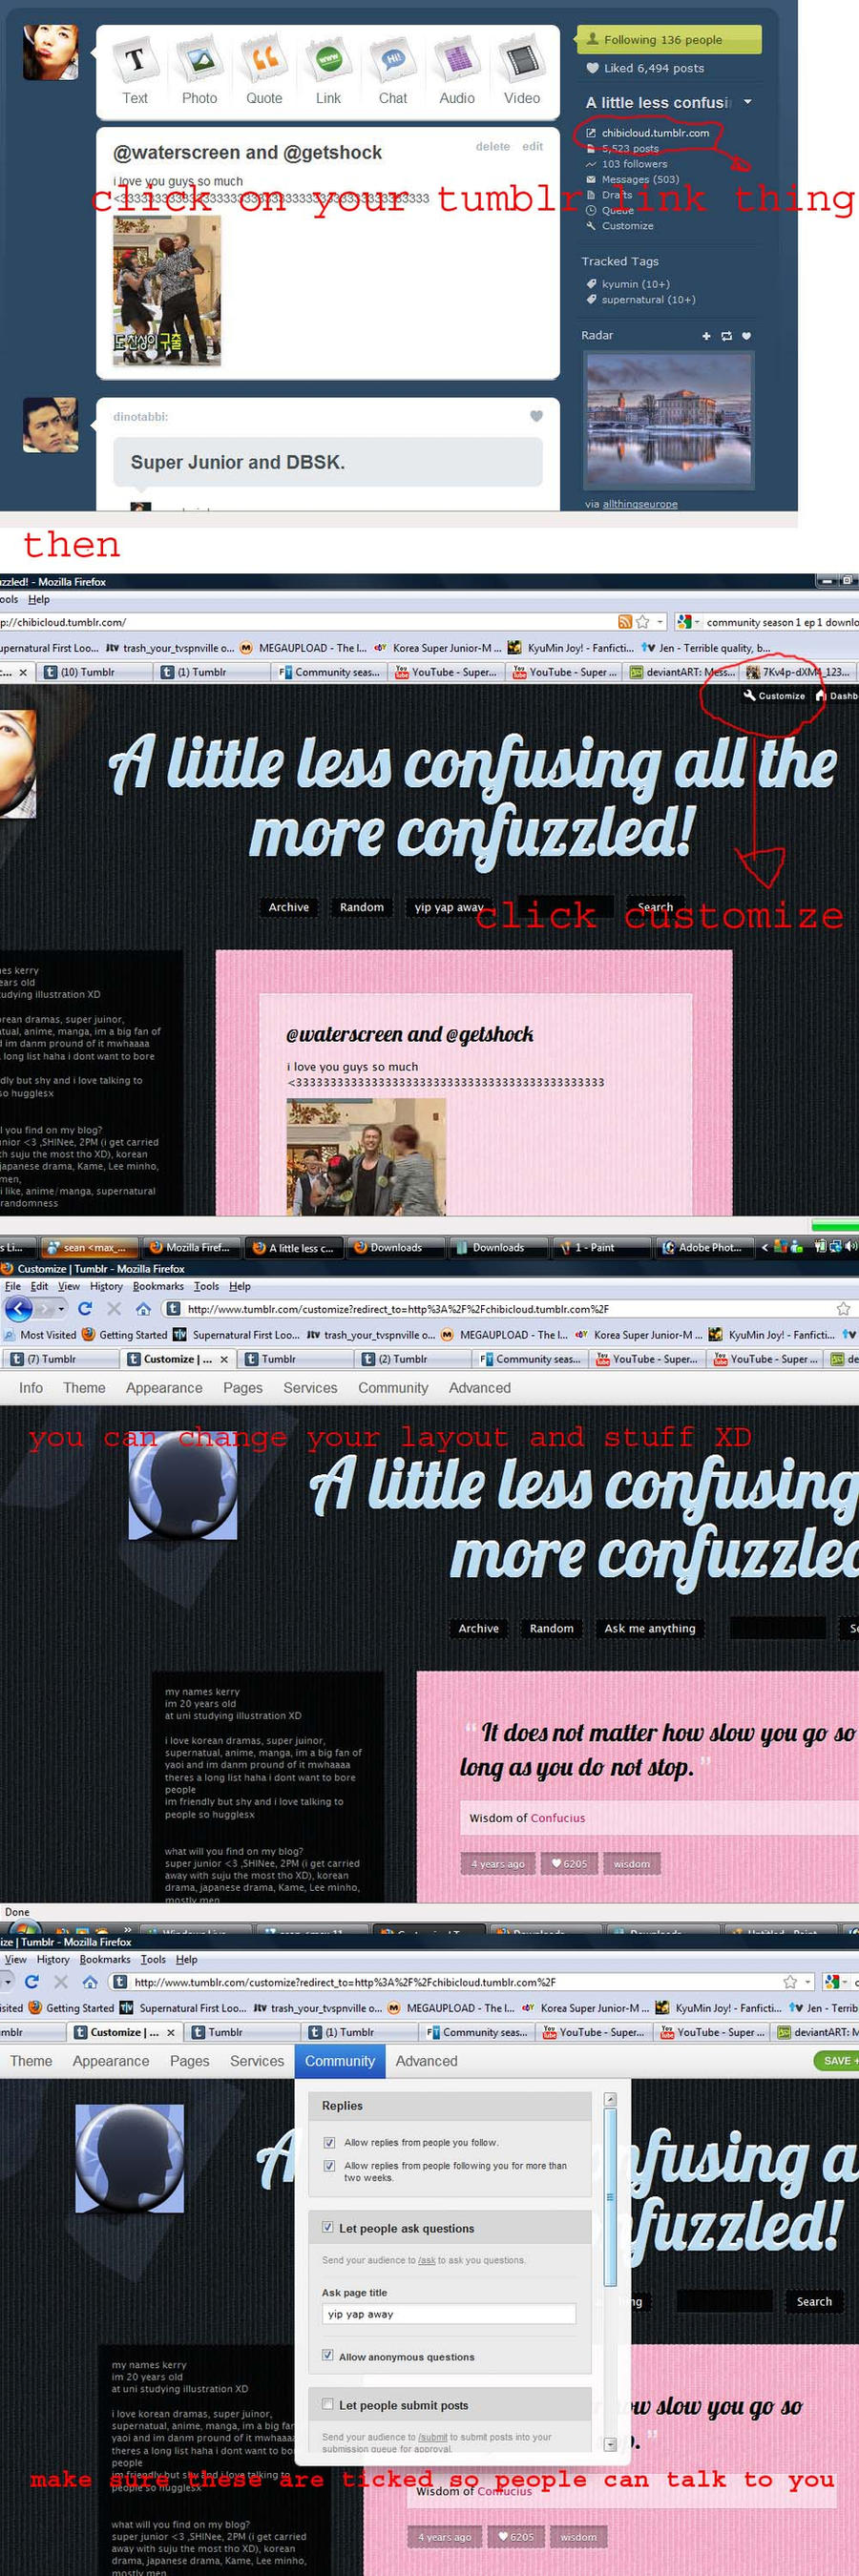Toggle 'Let people ask questions' checkbox
Image resolution: width=859 pixels, height=2576 pixels.
tap(327, 2227)
